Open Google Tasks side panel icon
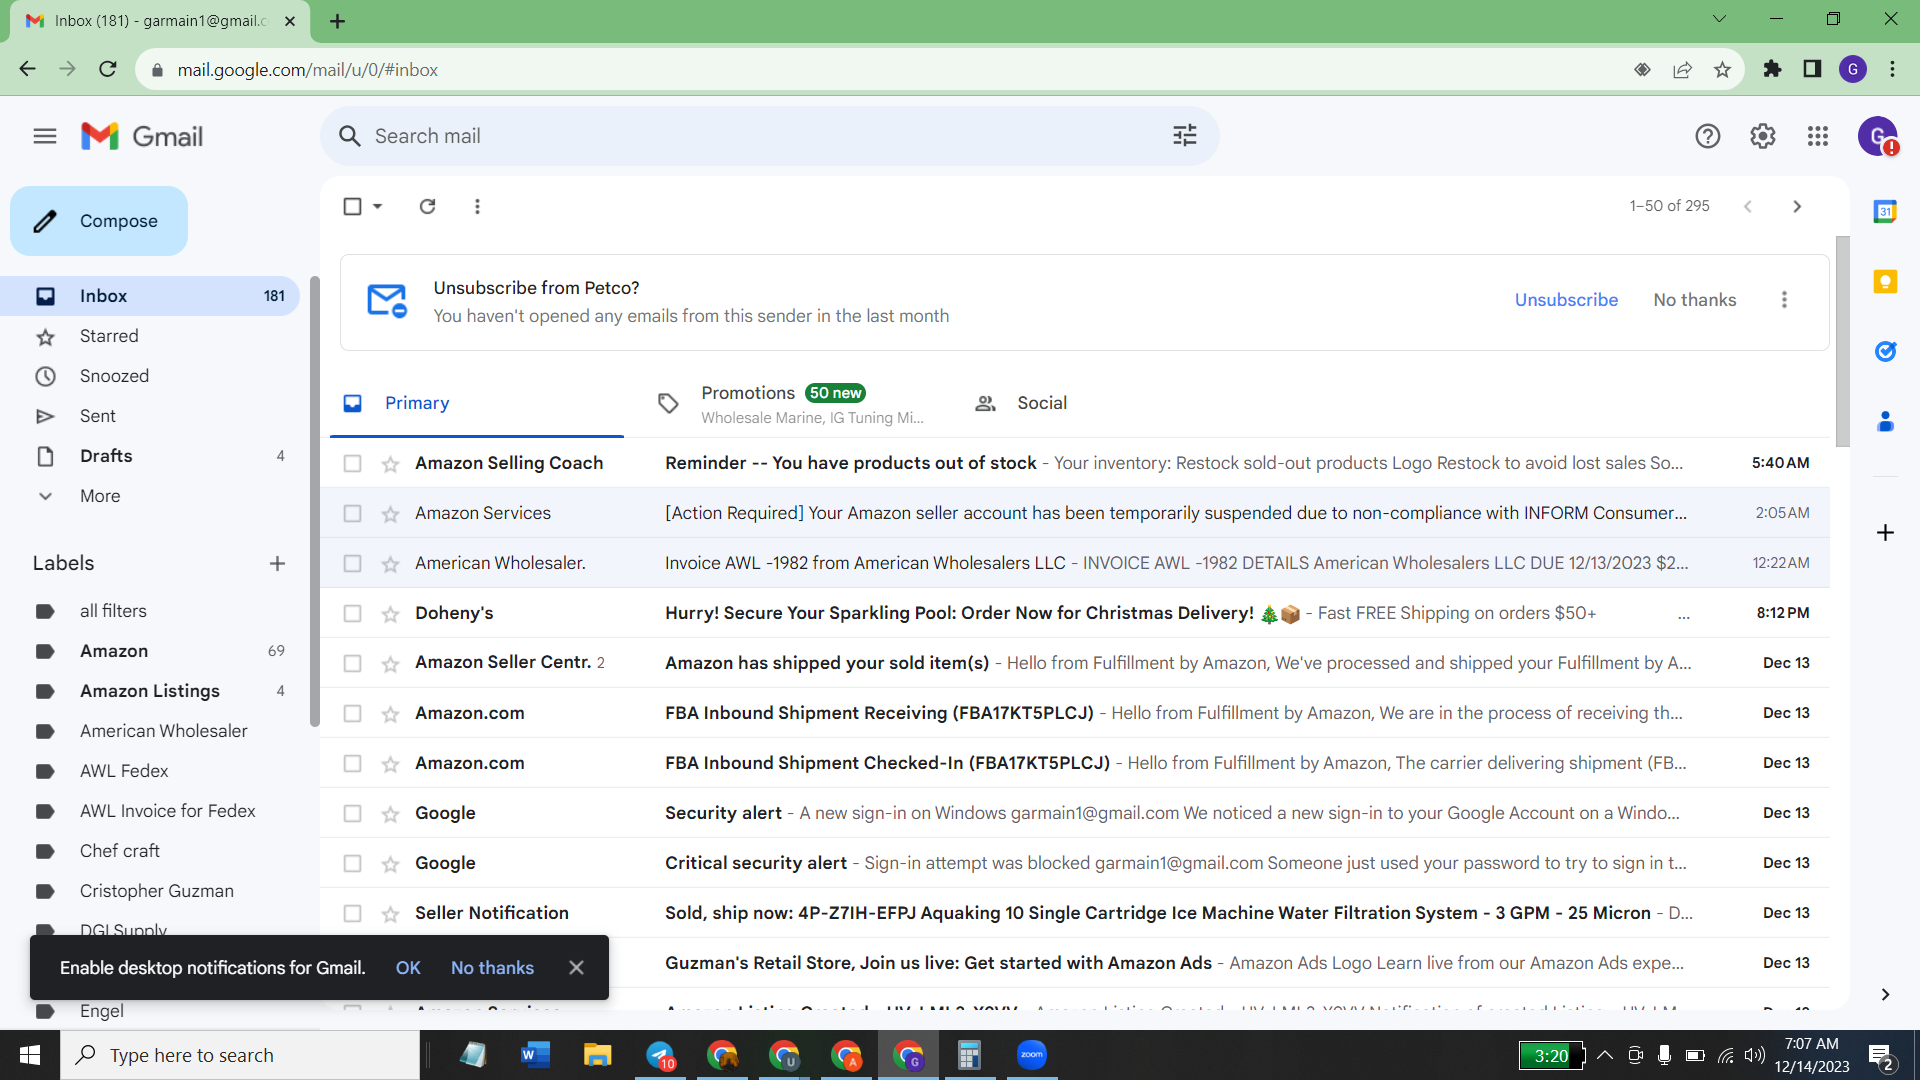This screenshot has width=1920, height=1080. (x=1885, y=351)
